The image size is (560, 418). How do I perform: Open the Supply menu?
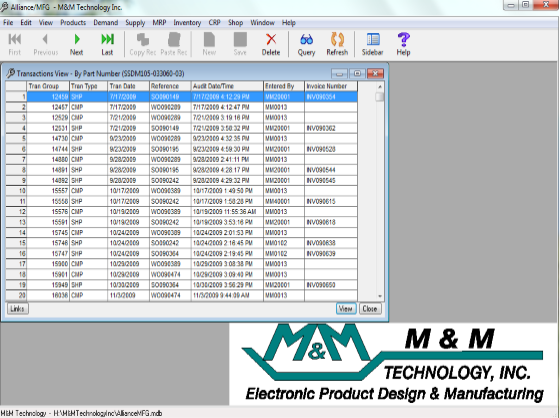(x=135, y=23)
